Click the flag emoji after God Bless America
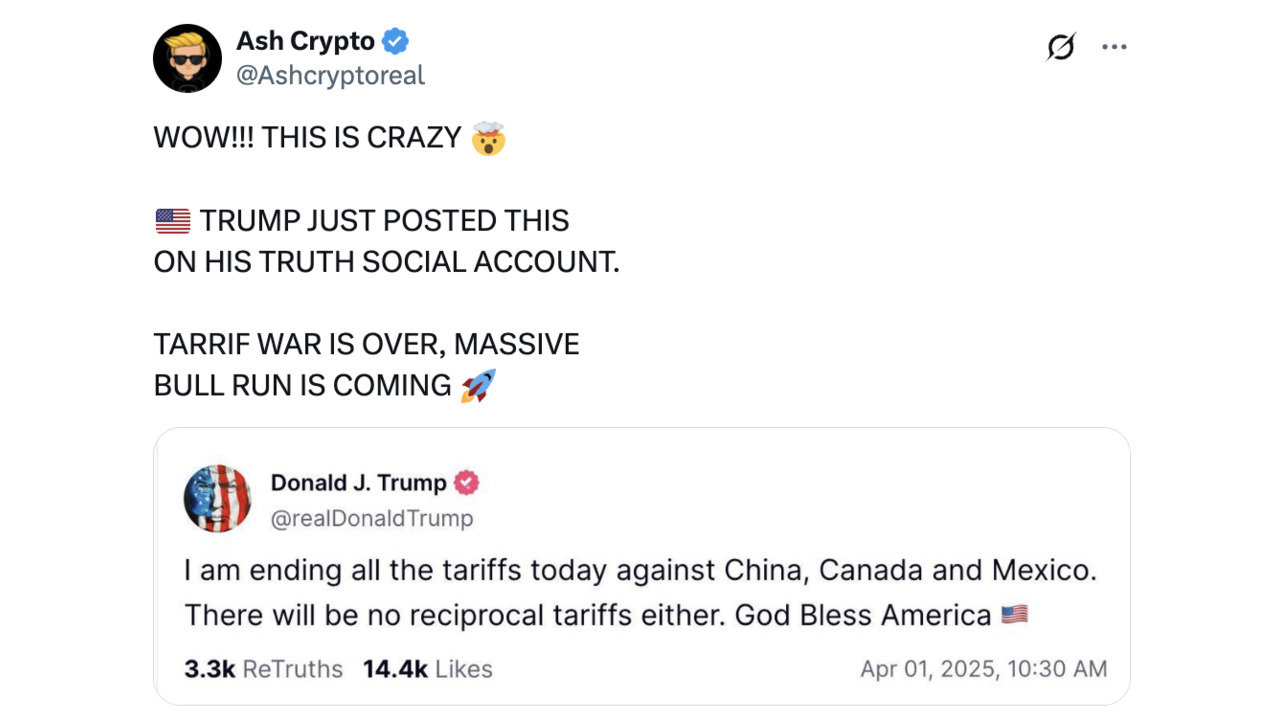This screenshot has height=720, width=1280. click(x=1014, y=614)
